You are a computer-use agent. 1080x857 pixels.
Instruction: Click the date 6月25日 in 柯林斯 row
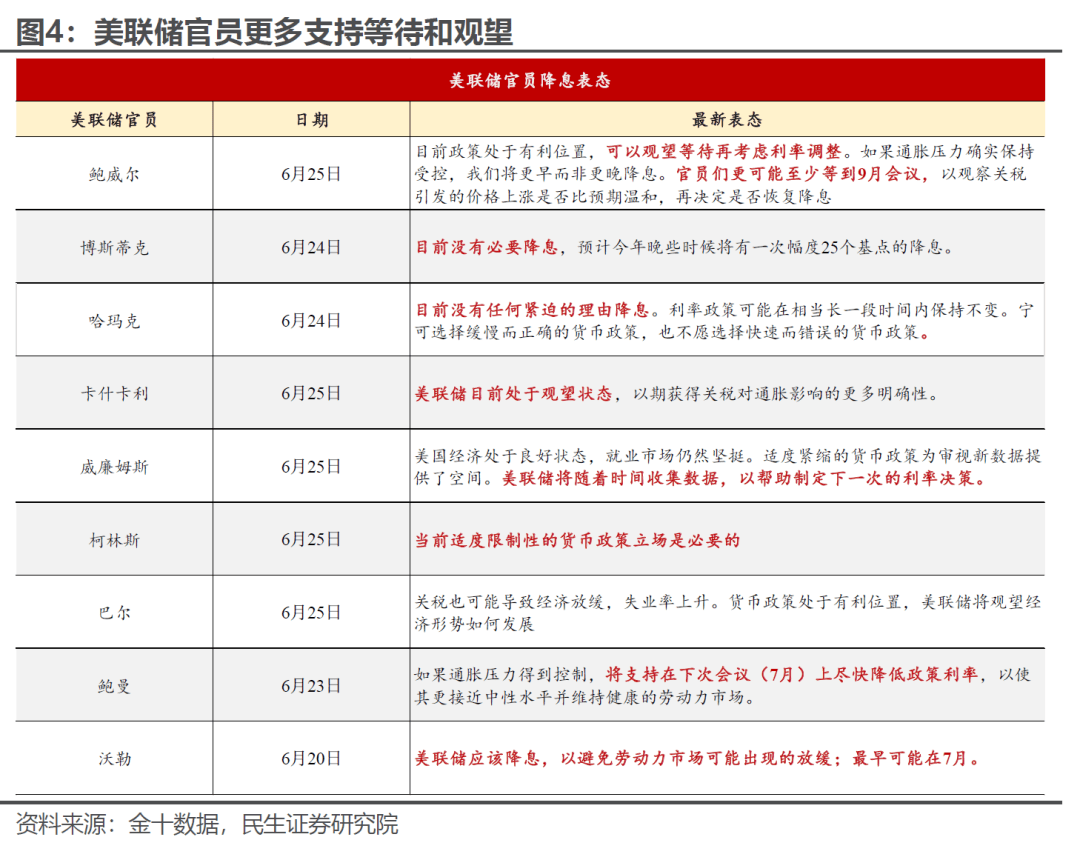311,539
